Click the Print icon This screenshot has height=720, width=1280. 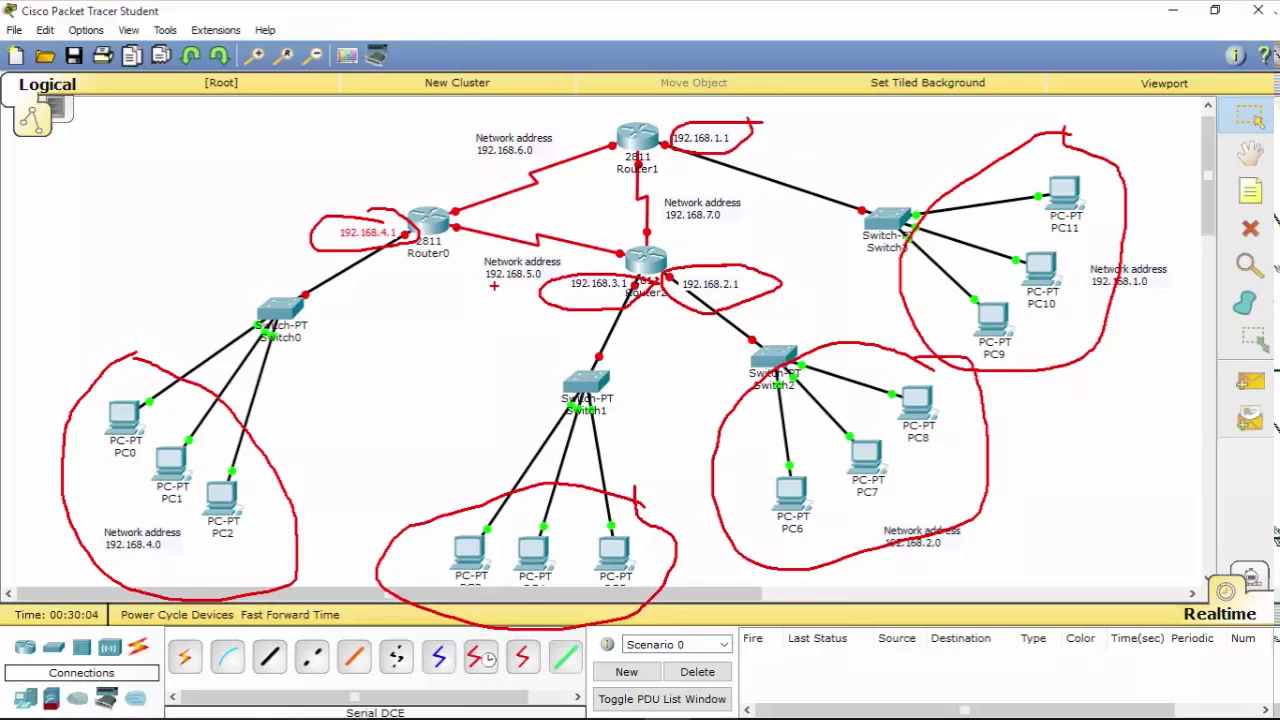click(x=103, y=56)
